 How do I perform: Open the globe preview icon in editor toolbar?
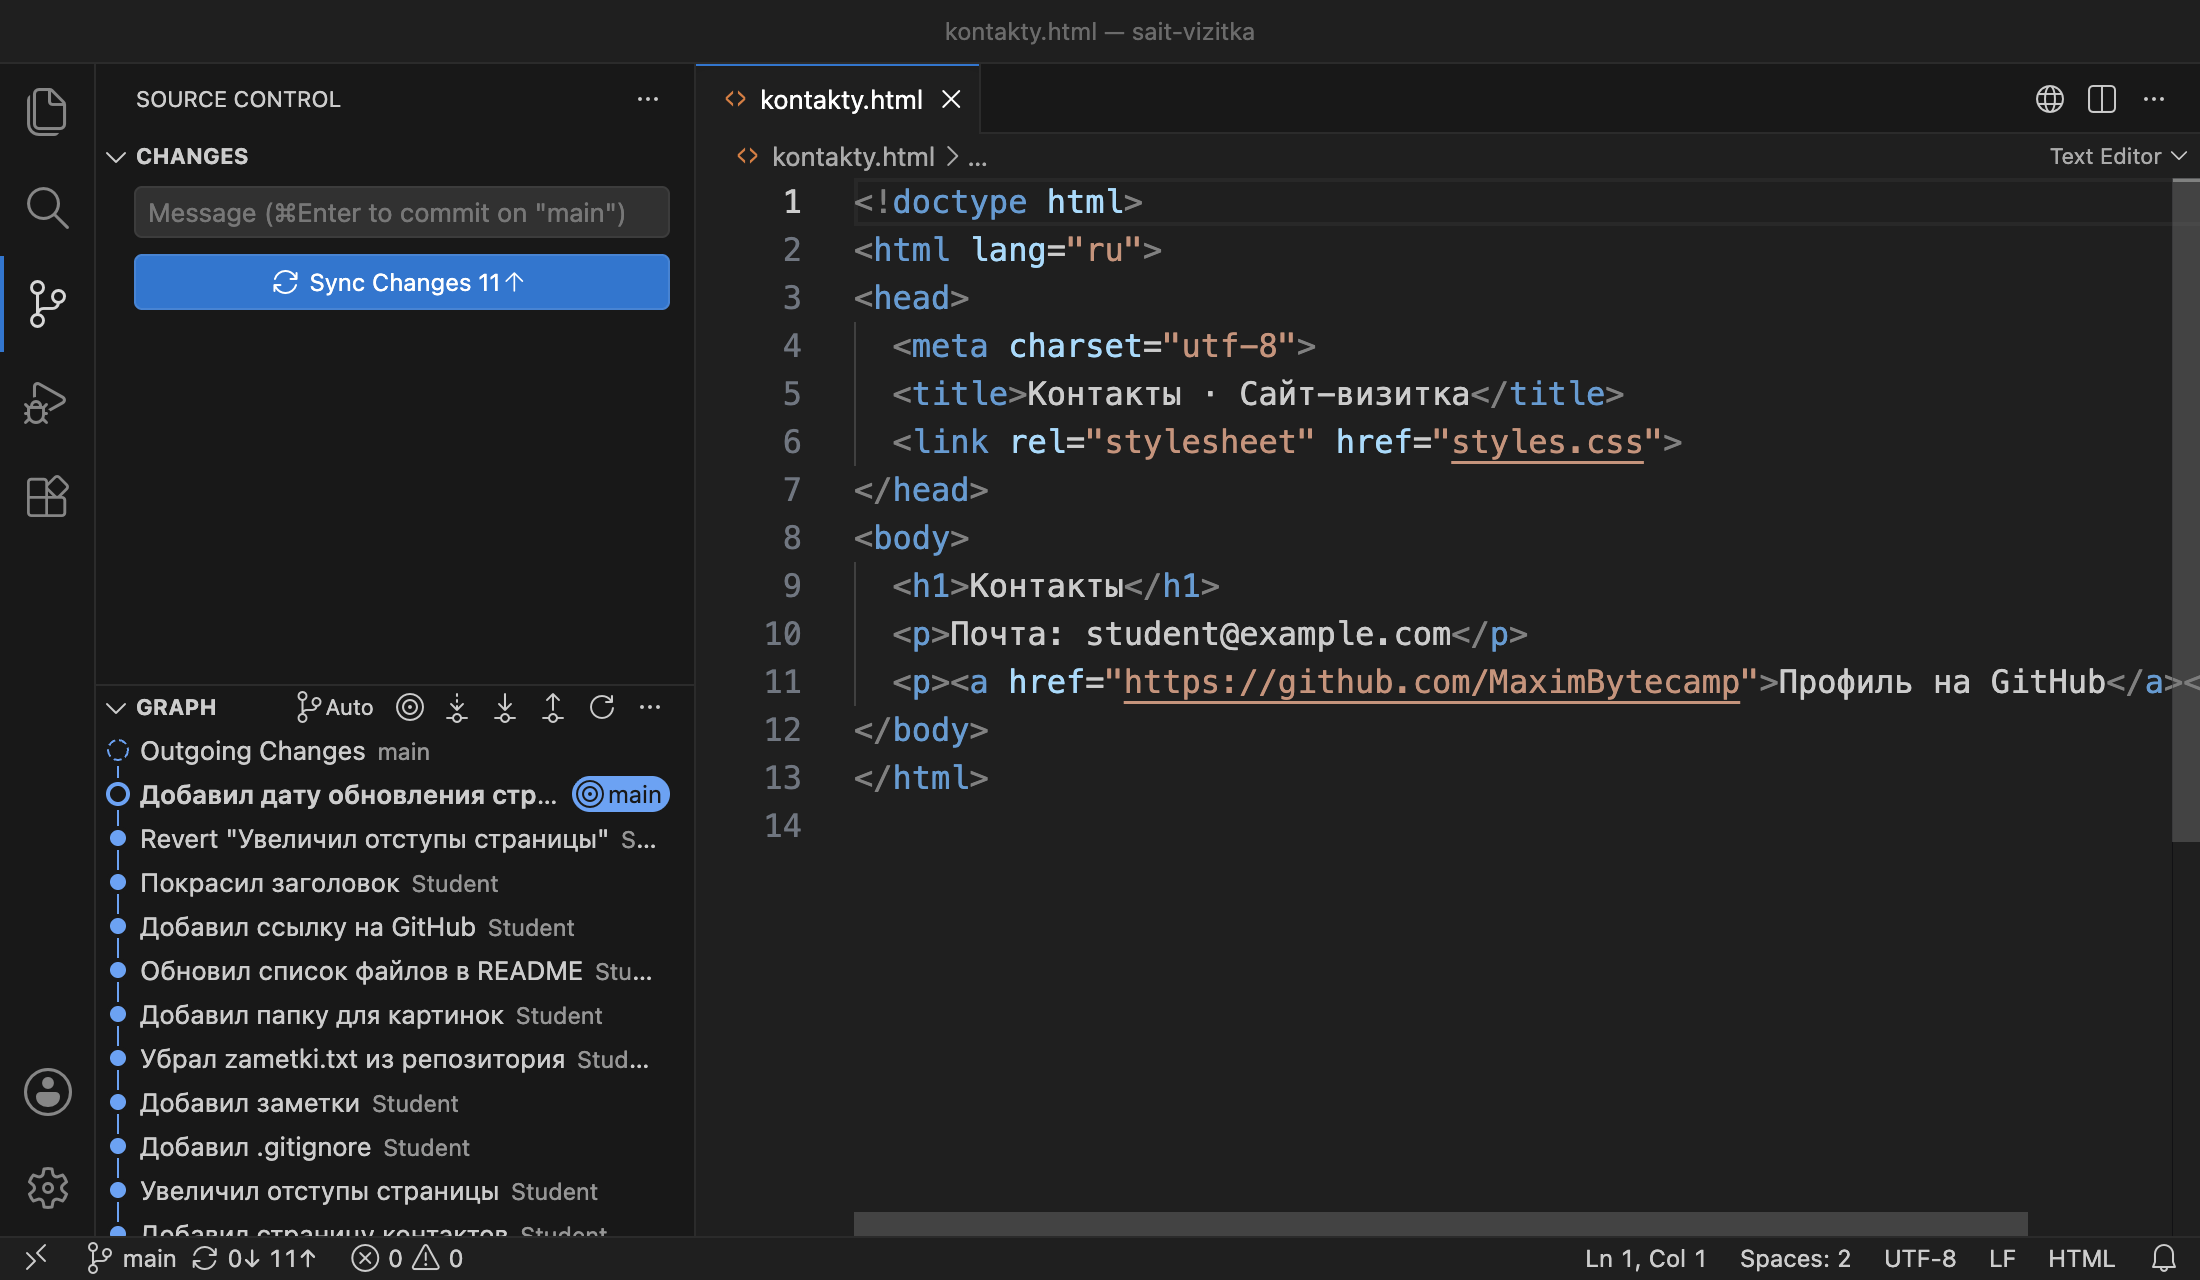pyautogui.click(x=2050, y=99)
